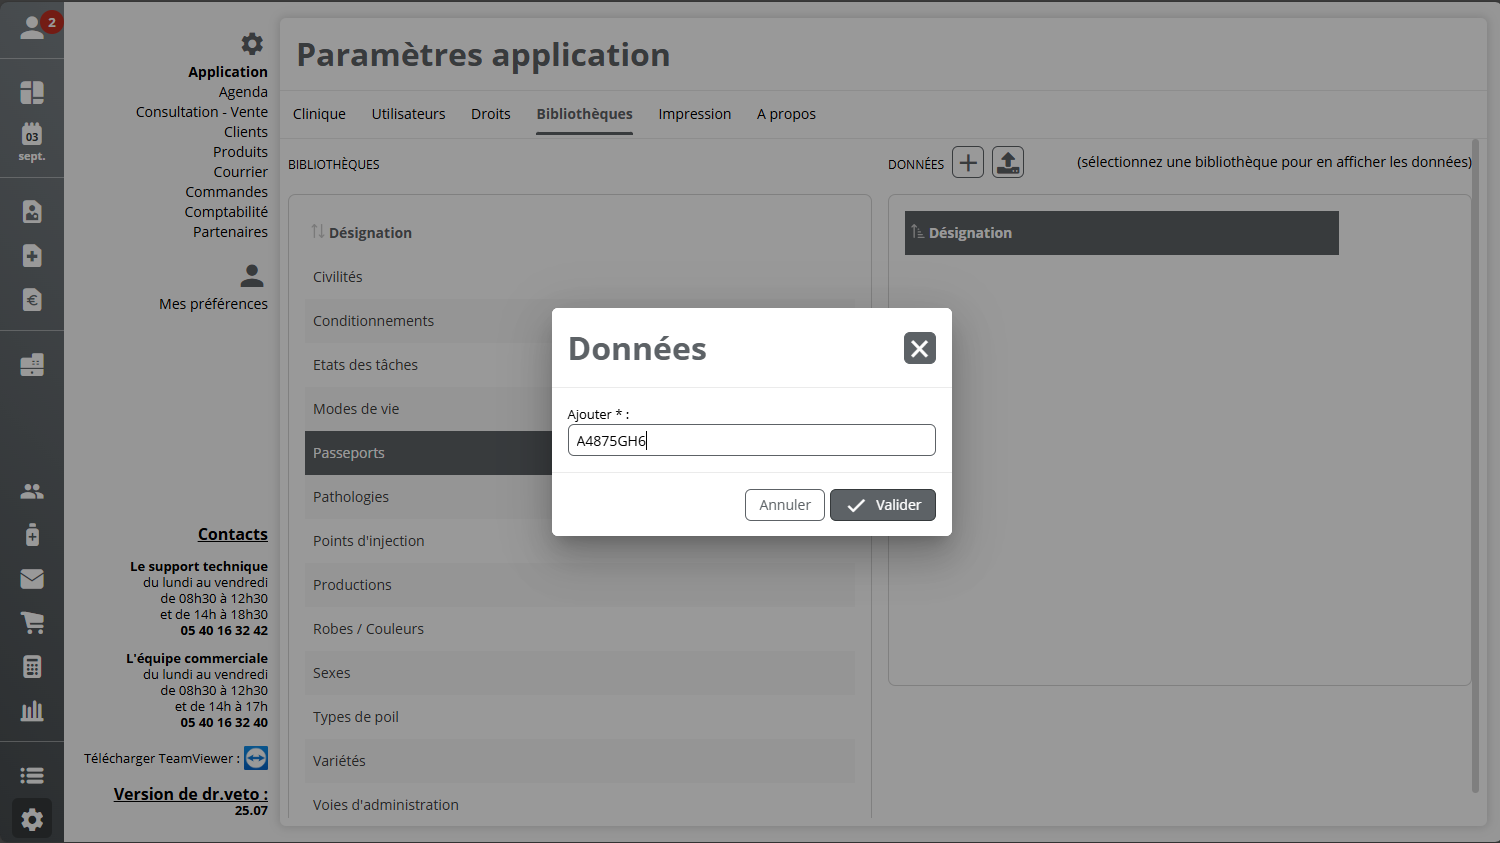Click the upload icon next to DONNÉES
This screenshot has width=1500, height=843.
tap(1007, 162)
